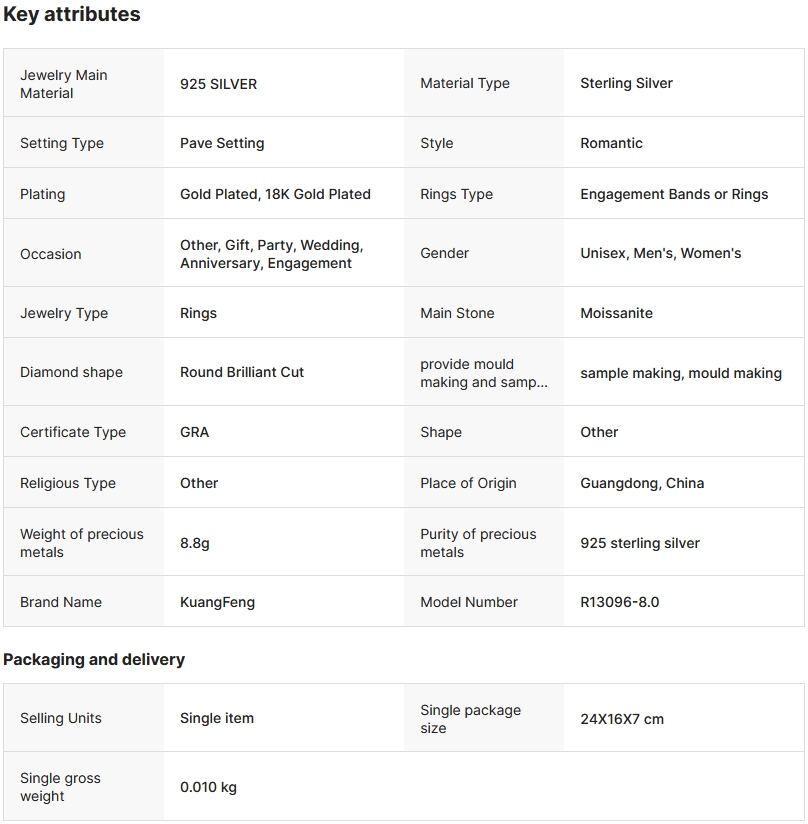Click the GRA certificate type value
The height and width of the screenshot is (824, 808).
coord(194,432)
